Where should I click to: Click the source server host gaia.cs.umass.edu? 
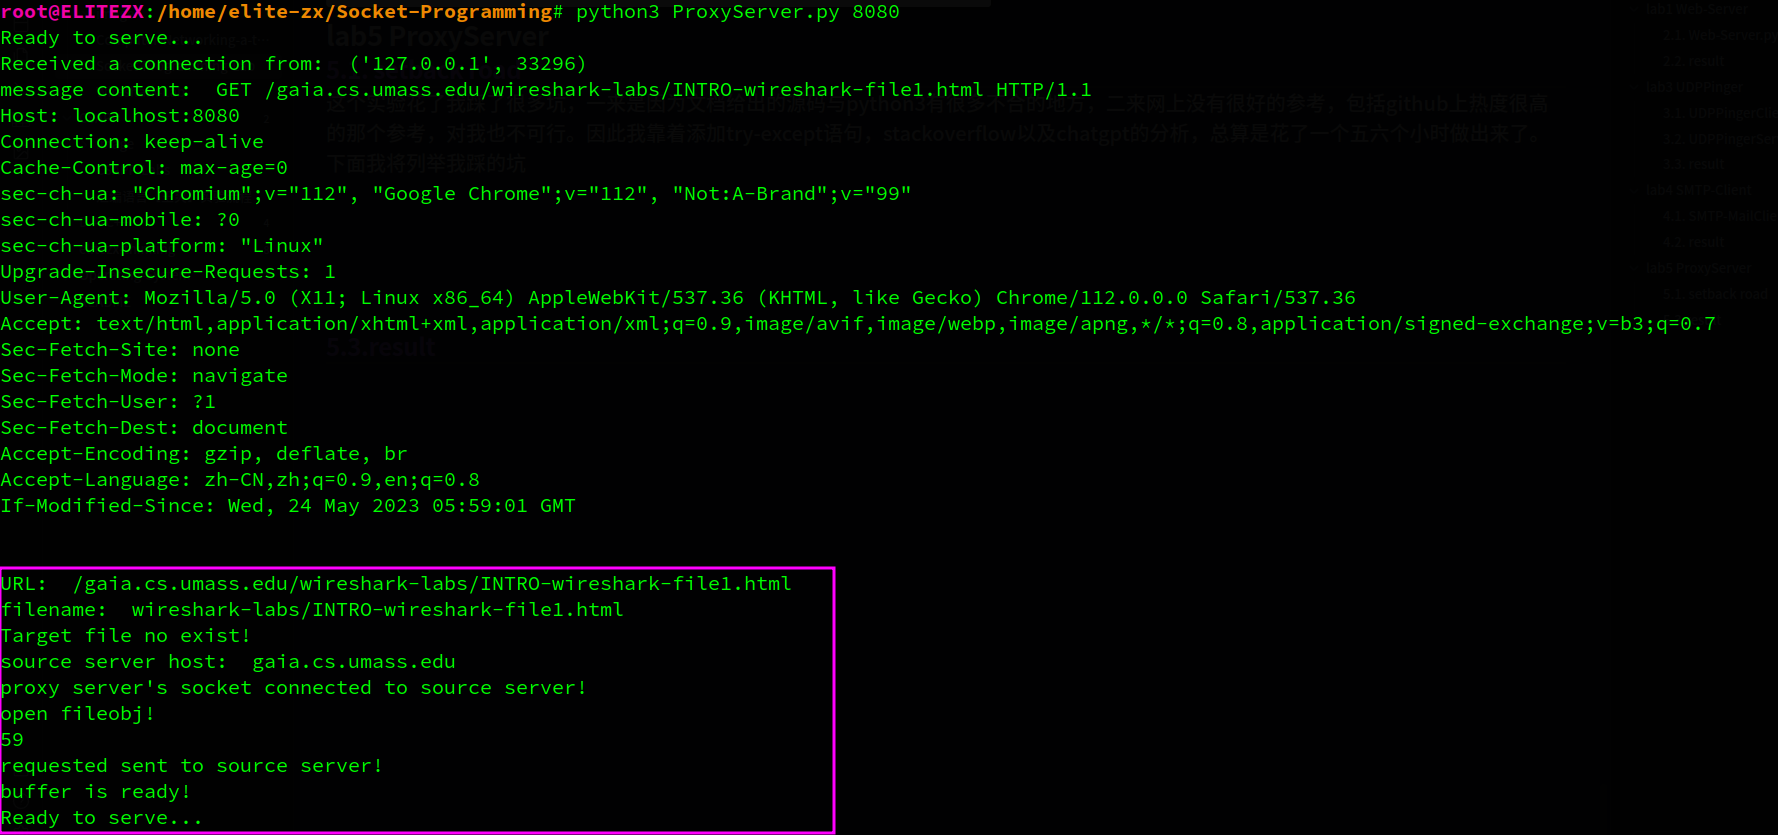(x=354, y=662)
